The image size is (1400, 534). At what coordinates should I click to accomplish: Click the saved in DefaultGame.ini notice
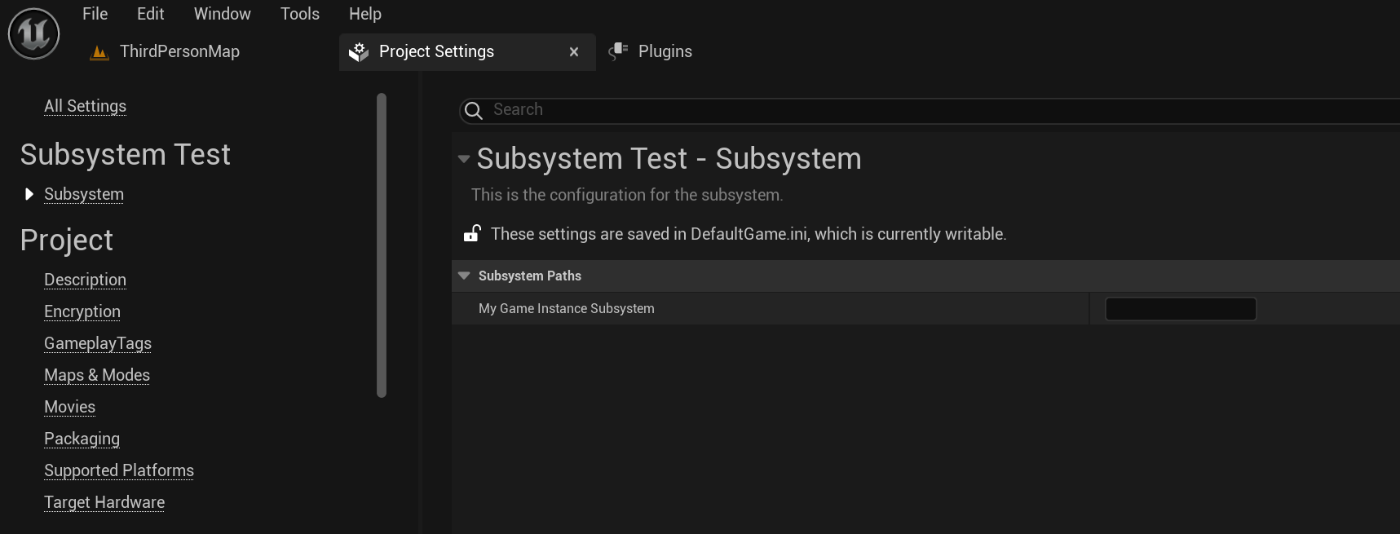[748, 234]
